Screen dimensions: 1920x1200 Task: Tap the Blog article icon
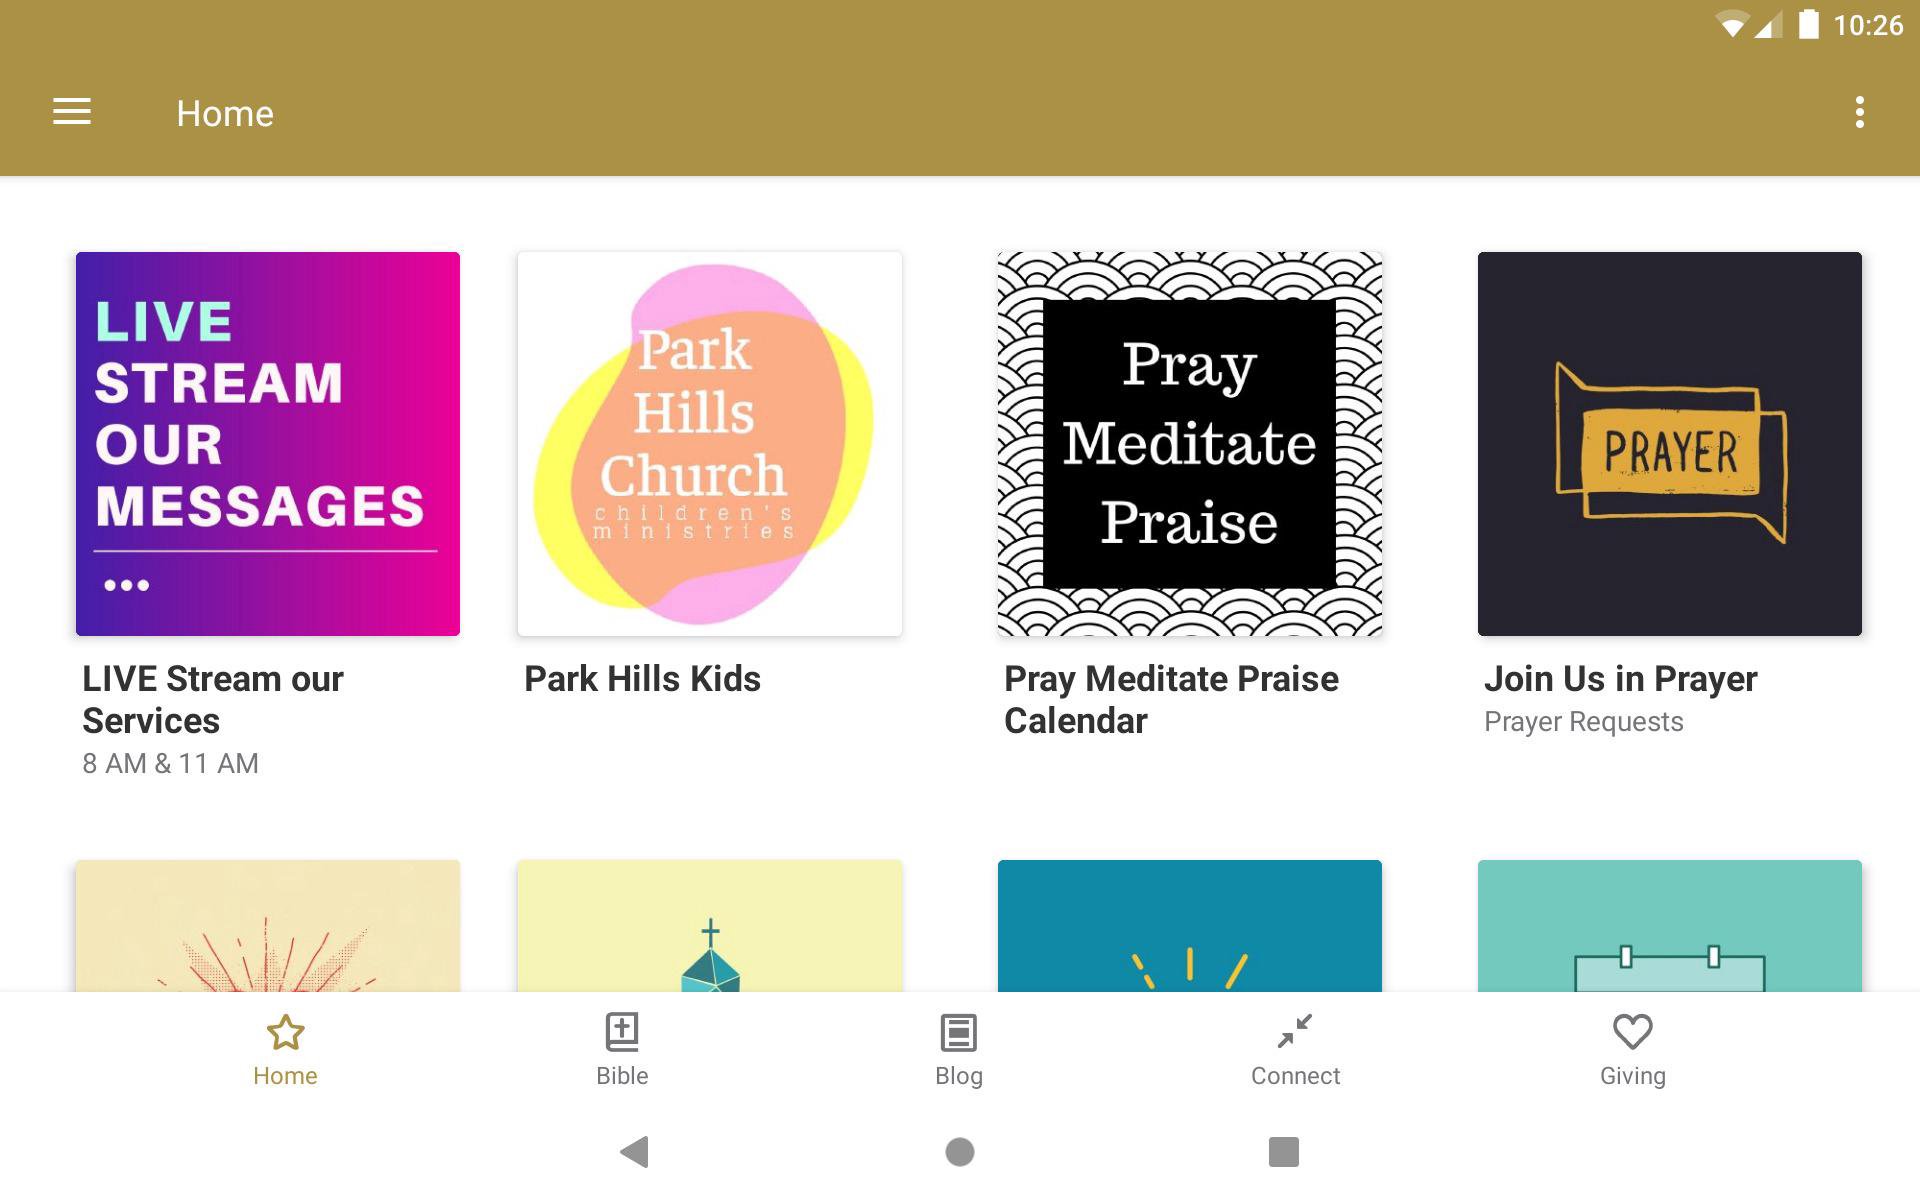959,1032
